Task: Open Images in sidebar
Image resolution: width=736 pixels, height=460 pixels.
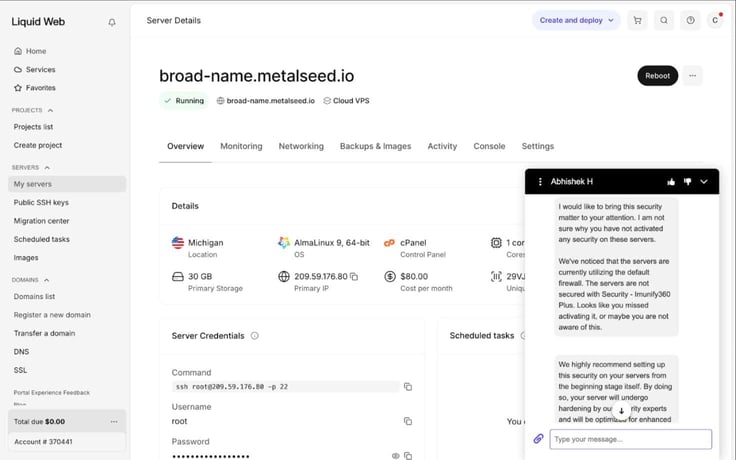Action: coord(26,258)
